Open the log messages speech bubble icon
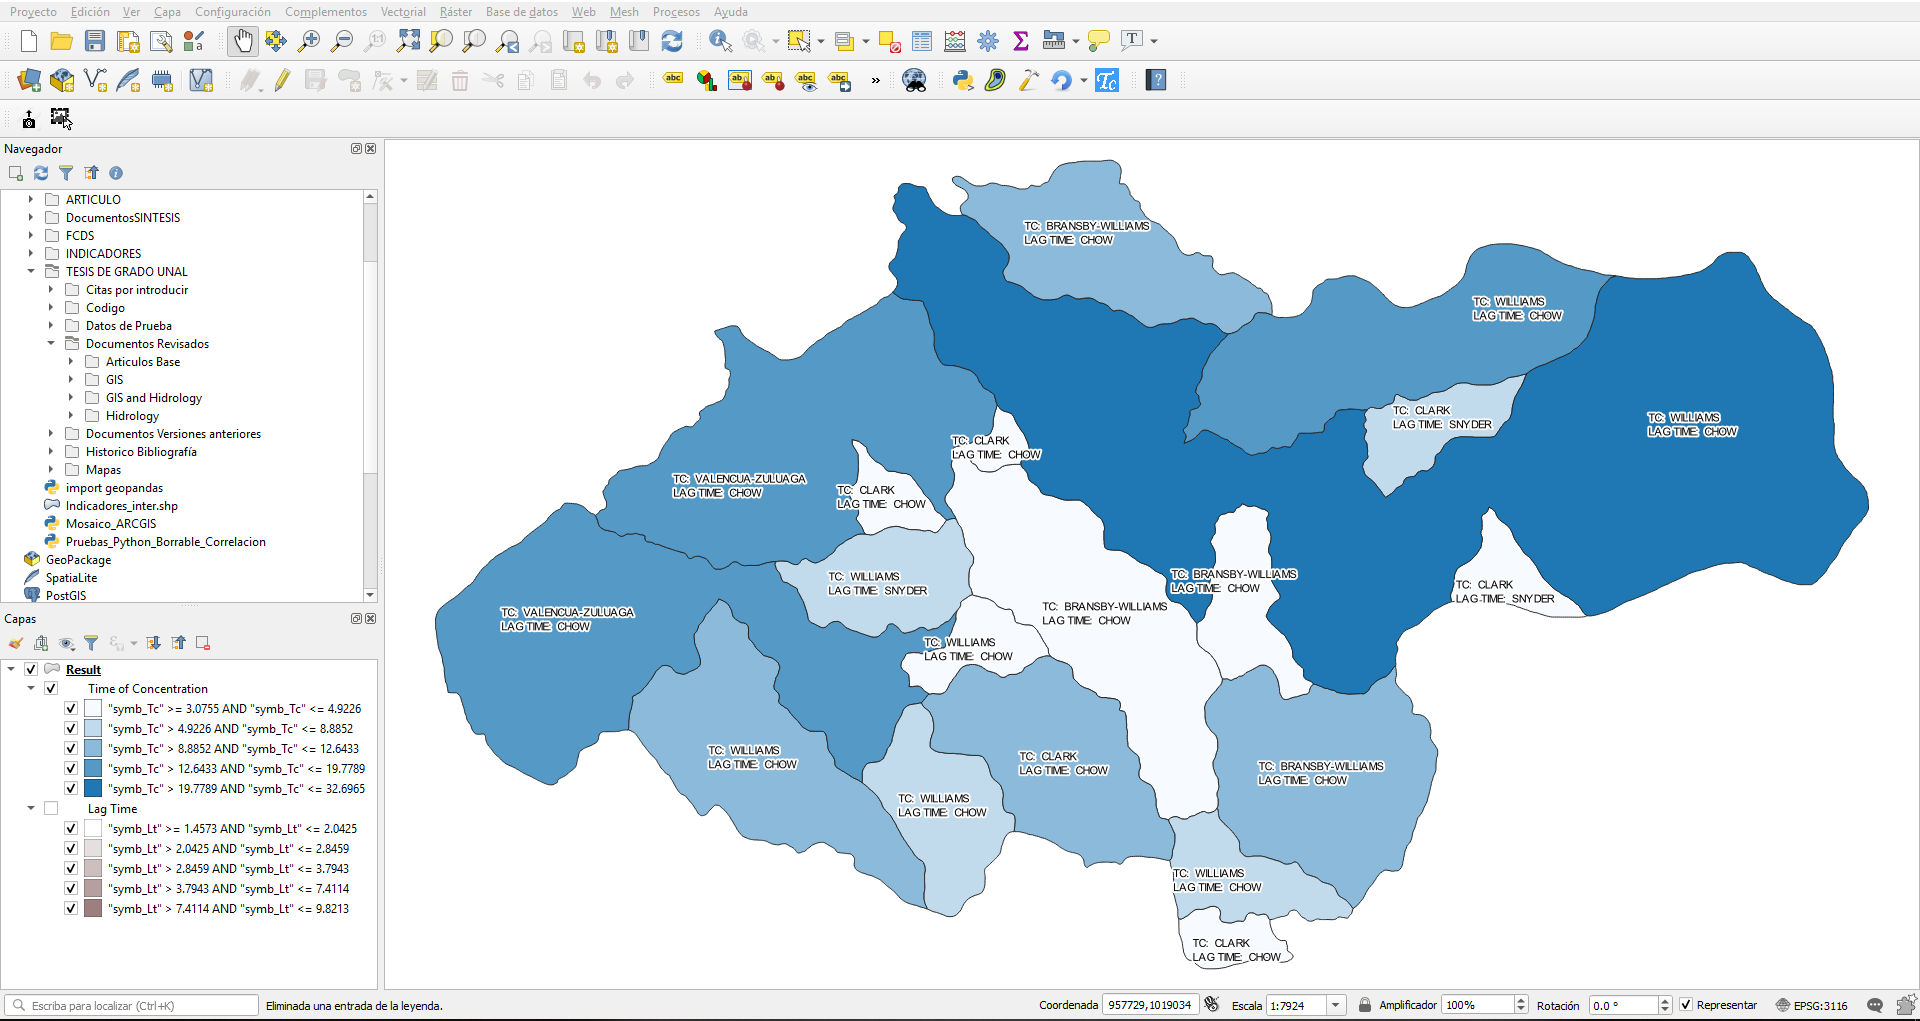The image size is (1920, 1021). (x=1875, y=1005)
